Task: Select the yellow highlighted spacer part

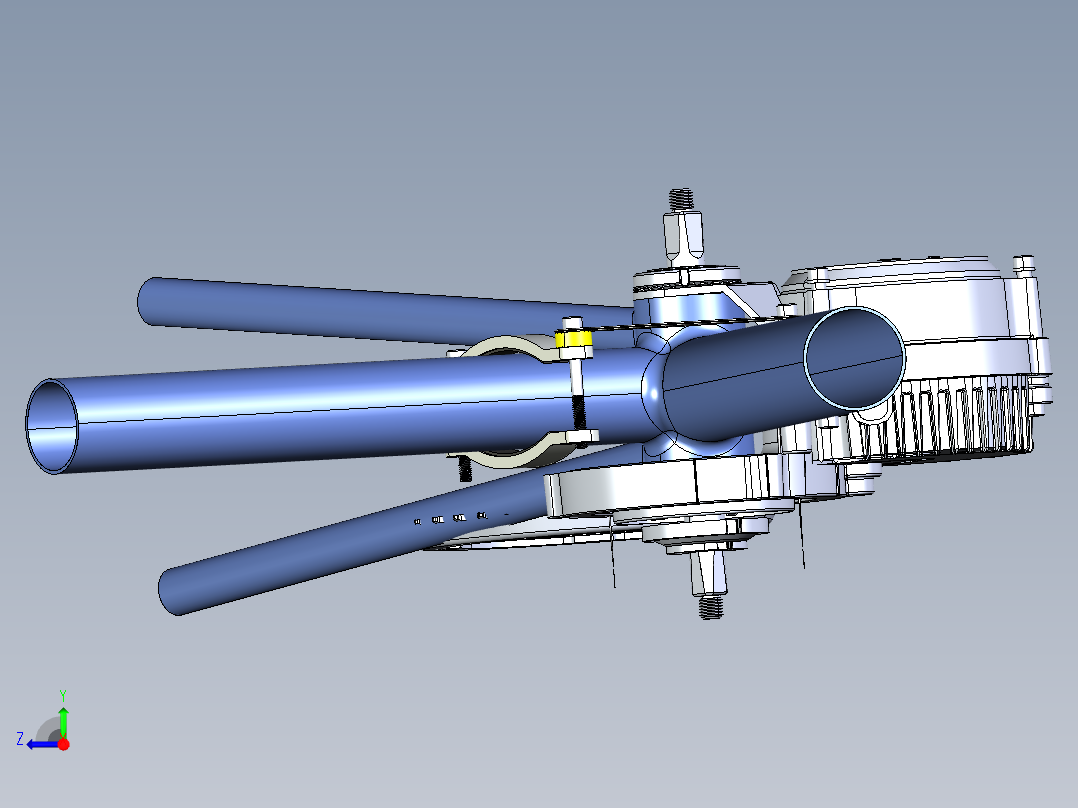Action: (x=573, y=340)
